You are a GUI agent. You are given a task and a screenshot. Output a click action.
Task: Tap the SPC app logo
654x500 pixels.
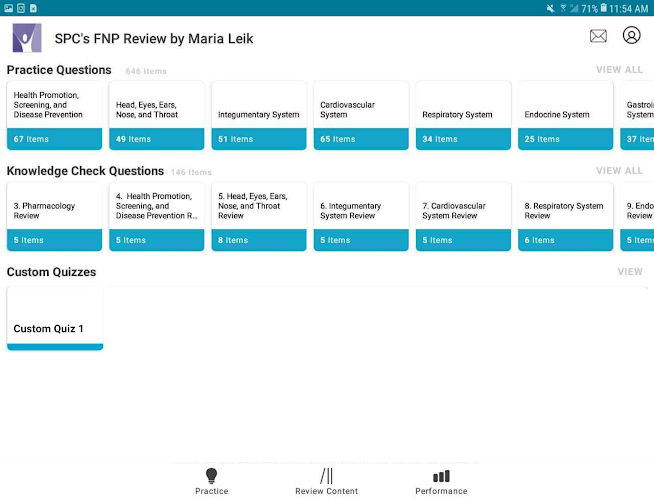(x=27, y=38)
